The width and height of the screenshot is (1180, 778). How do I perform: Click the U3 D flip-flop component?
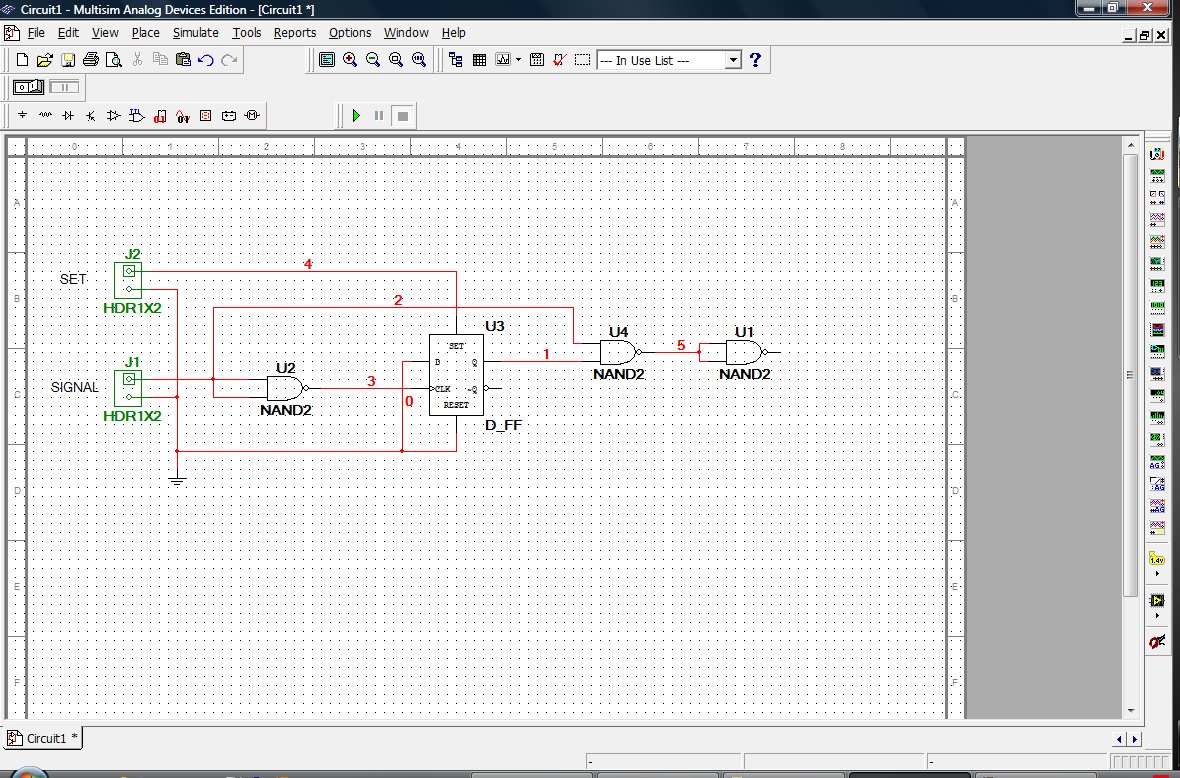(x=456, y=374)
